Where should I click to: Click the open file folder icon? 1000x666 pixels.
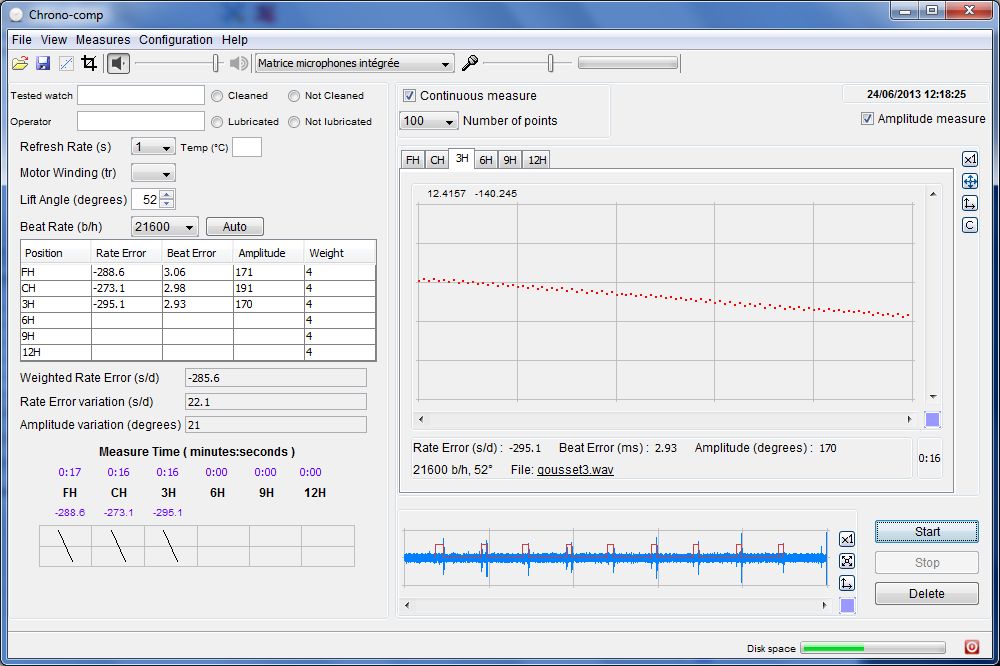pos(20,63)
